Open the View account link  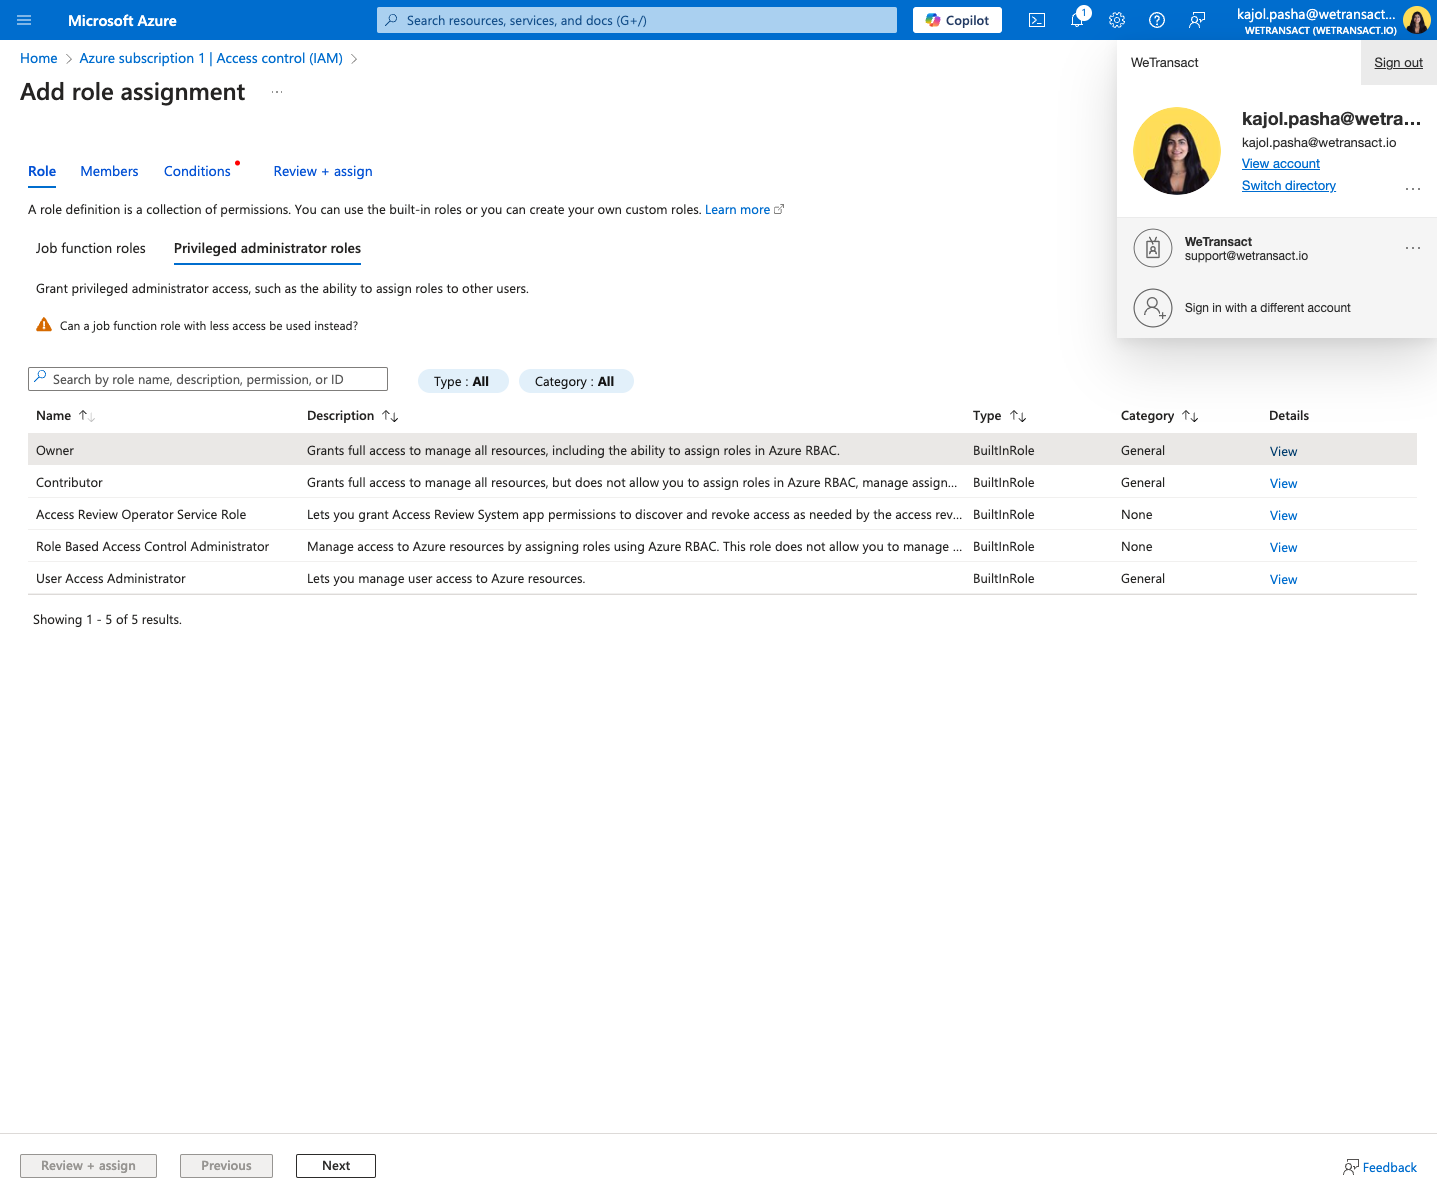pyautogui.click(x=1280, y=164)
